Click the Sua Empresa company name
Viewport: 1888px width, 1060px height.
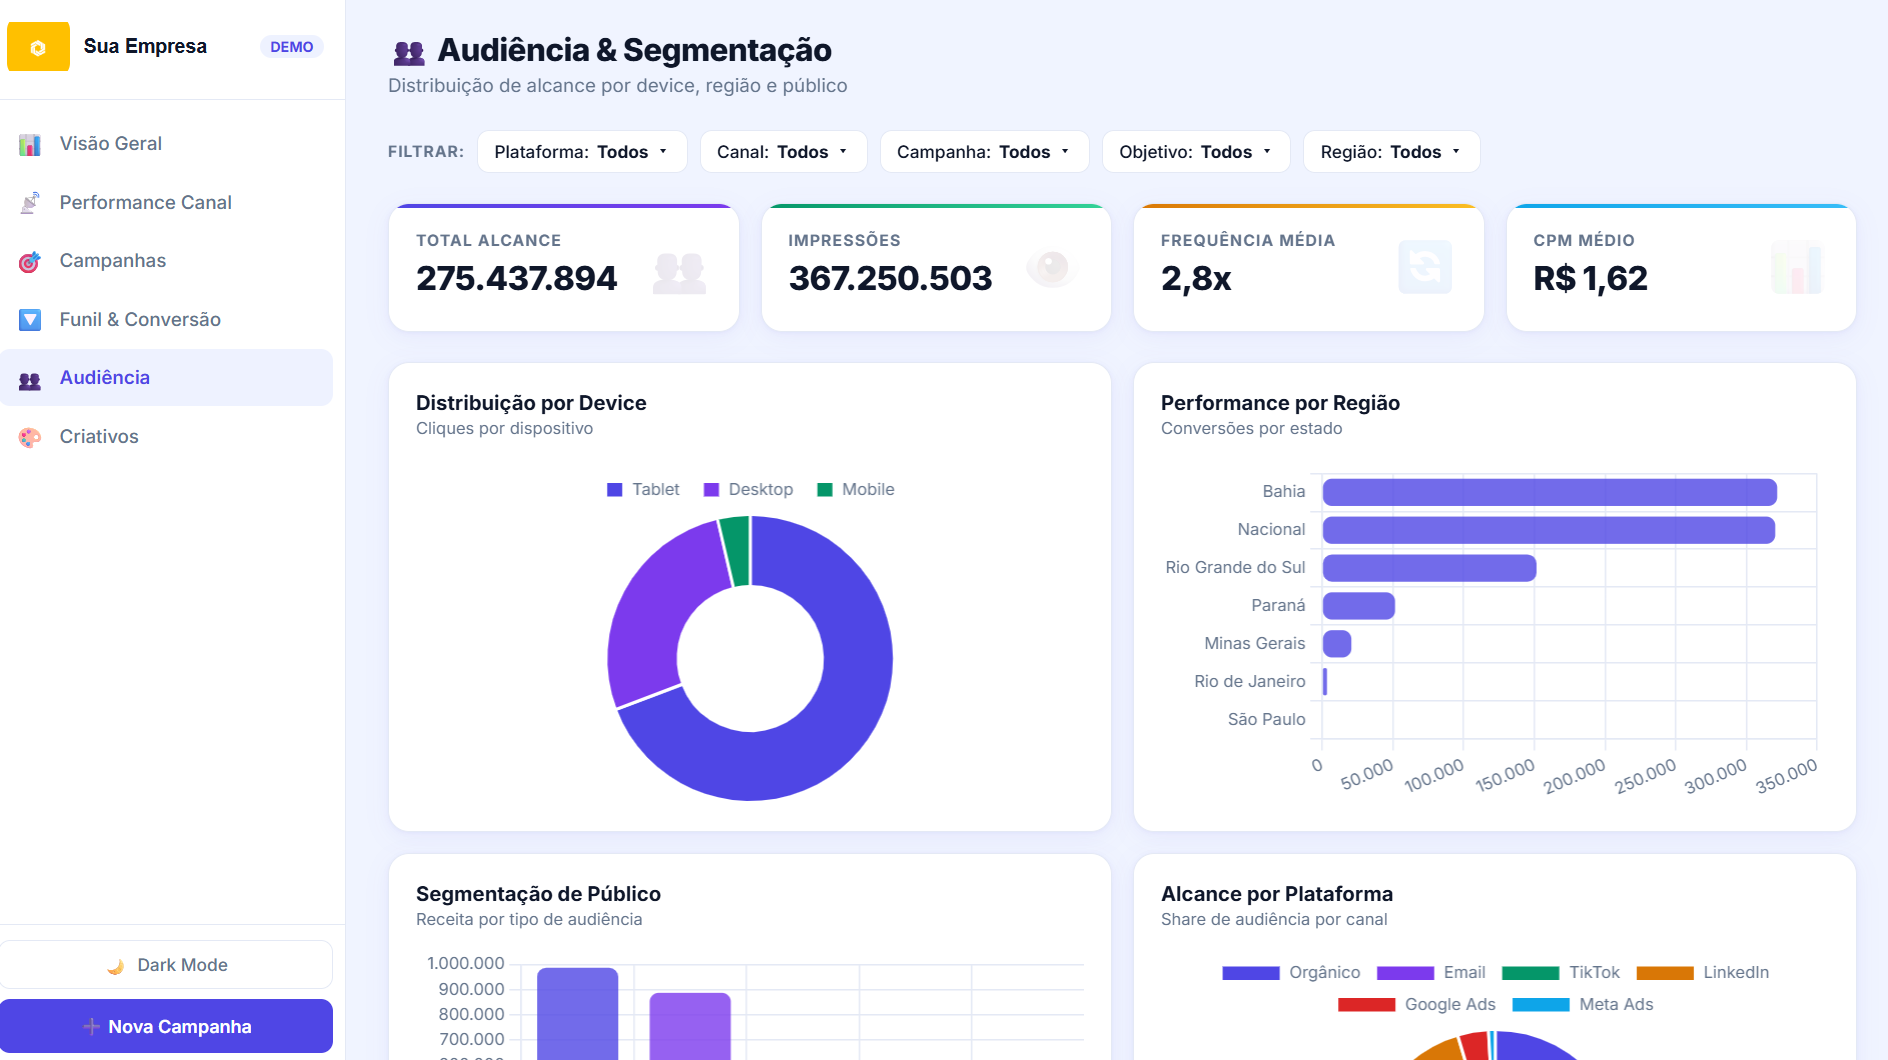[145, 47]
